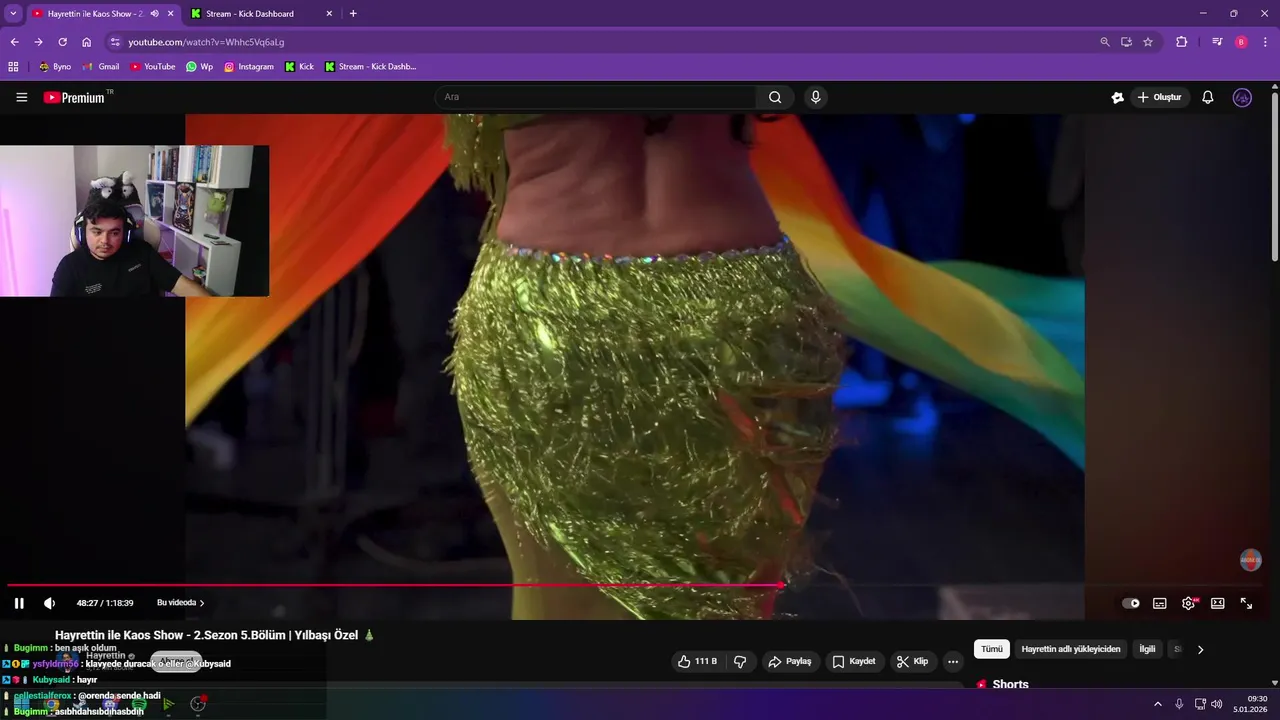Open the YouTube account avatar menu
The height and width of the screenshot is (720, 1280).
1242,97
